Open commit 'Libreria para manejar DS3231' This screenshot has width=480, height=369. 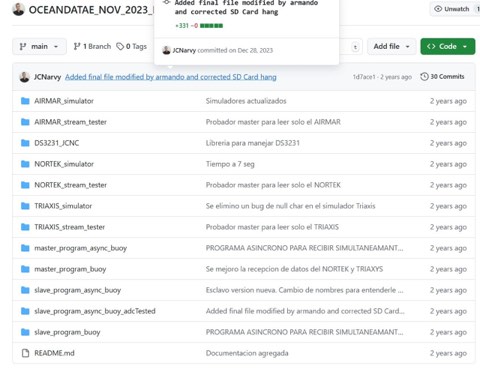click(x=252, y=143)
